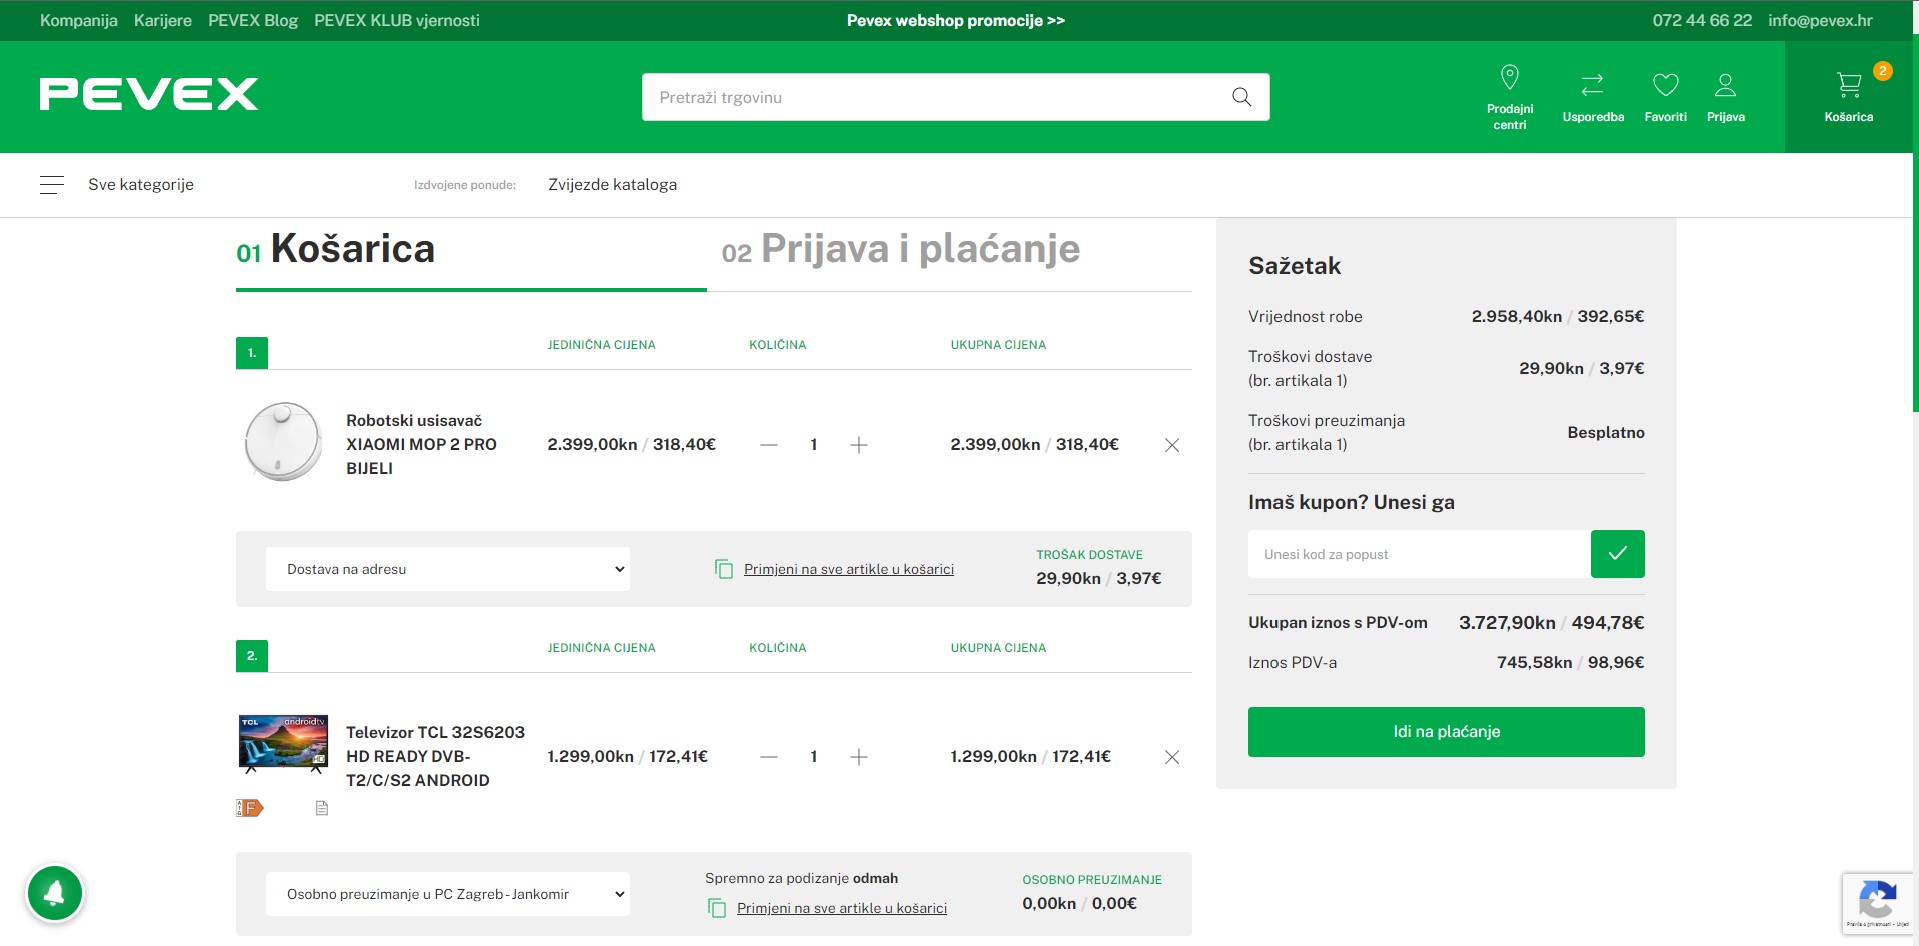Image resolution: width=1919 pixels, height=946 pixels.
Task: Decrease quantity of Xiaomi robot vacuum
Action: point(768,445)
